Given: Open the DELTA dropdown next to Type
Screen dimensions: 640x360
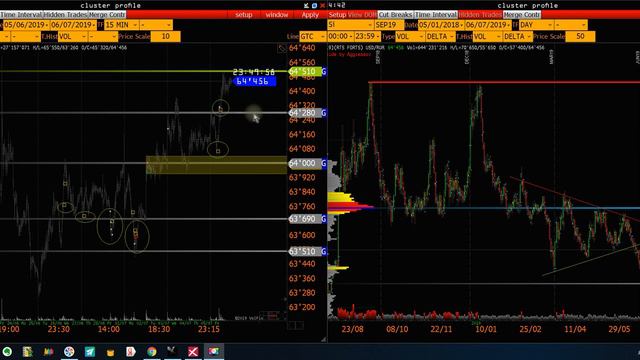Looking at the screenshot, I should point(440,37).
